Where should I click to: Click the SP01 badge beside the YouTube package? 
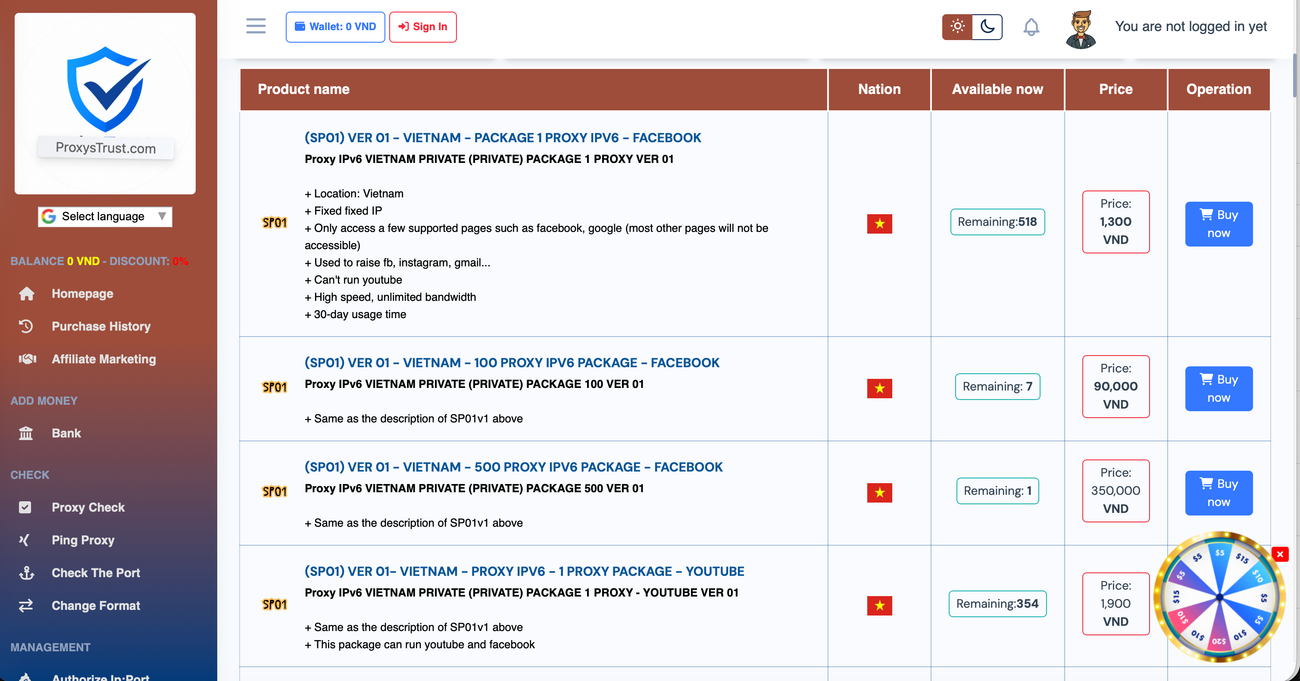point(275,604)
